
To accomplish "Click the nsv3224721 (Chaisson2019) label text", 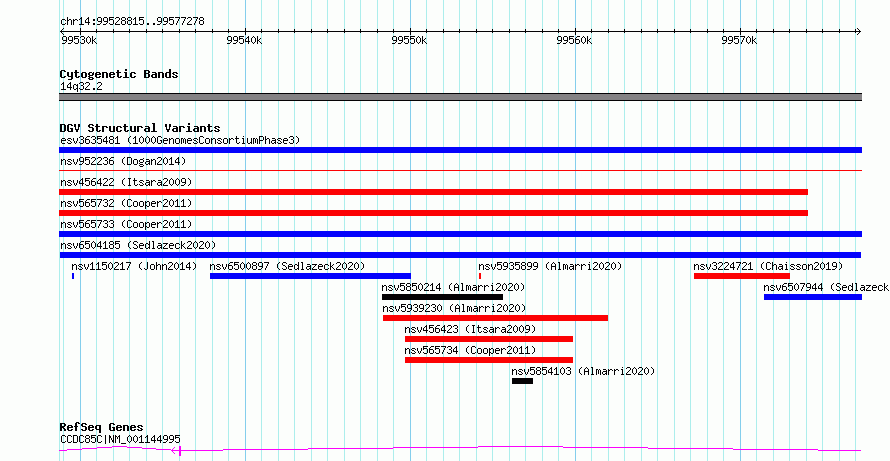I will tap(769, 266).
